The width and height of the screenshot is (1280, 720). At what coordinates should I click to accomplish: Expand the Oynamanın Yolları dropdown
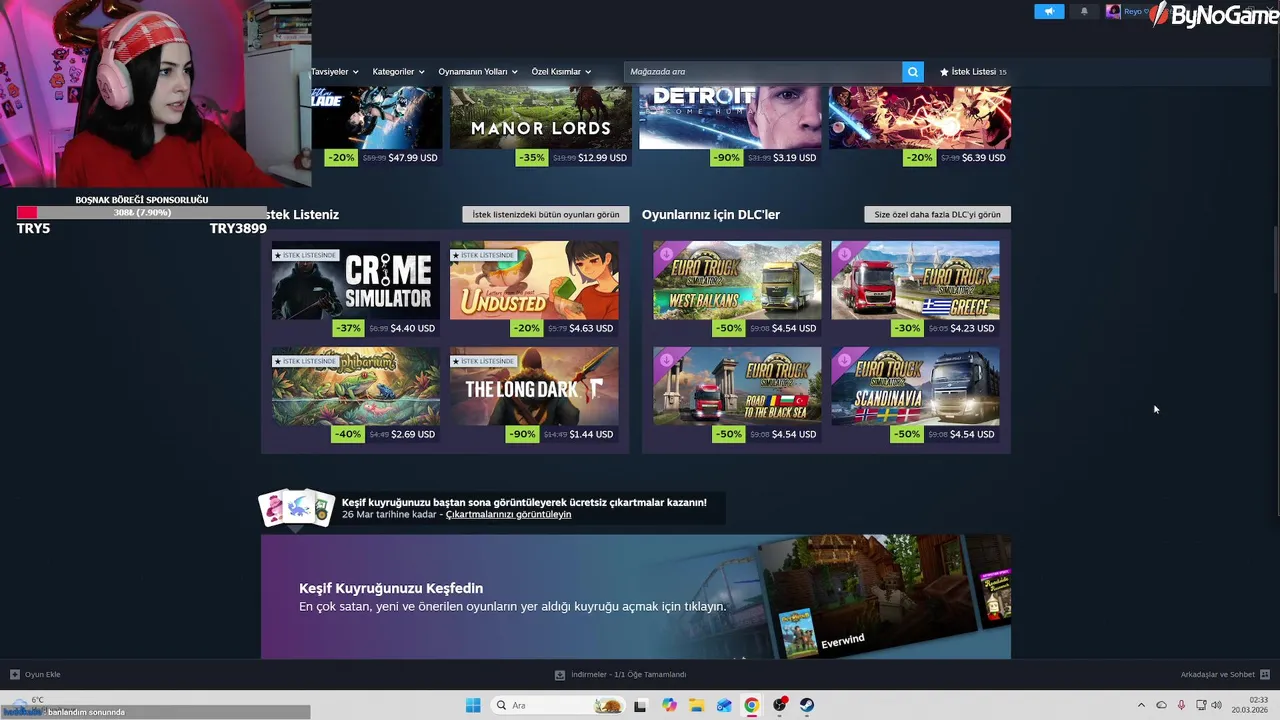coord(478,72)
